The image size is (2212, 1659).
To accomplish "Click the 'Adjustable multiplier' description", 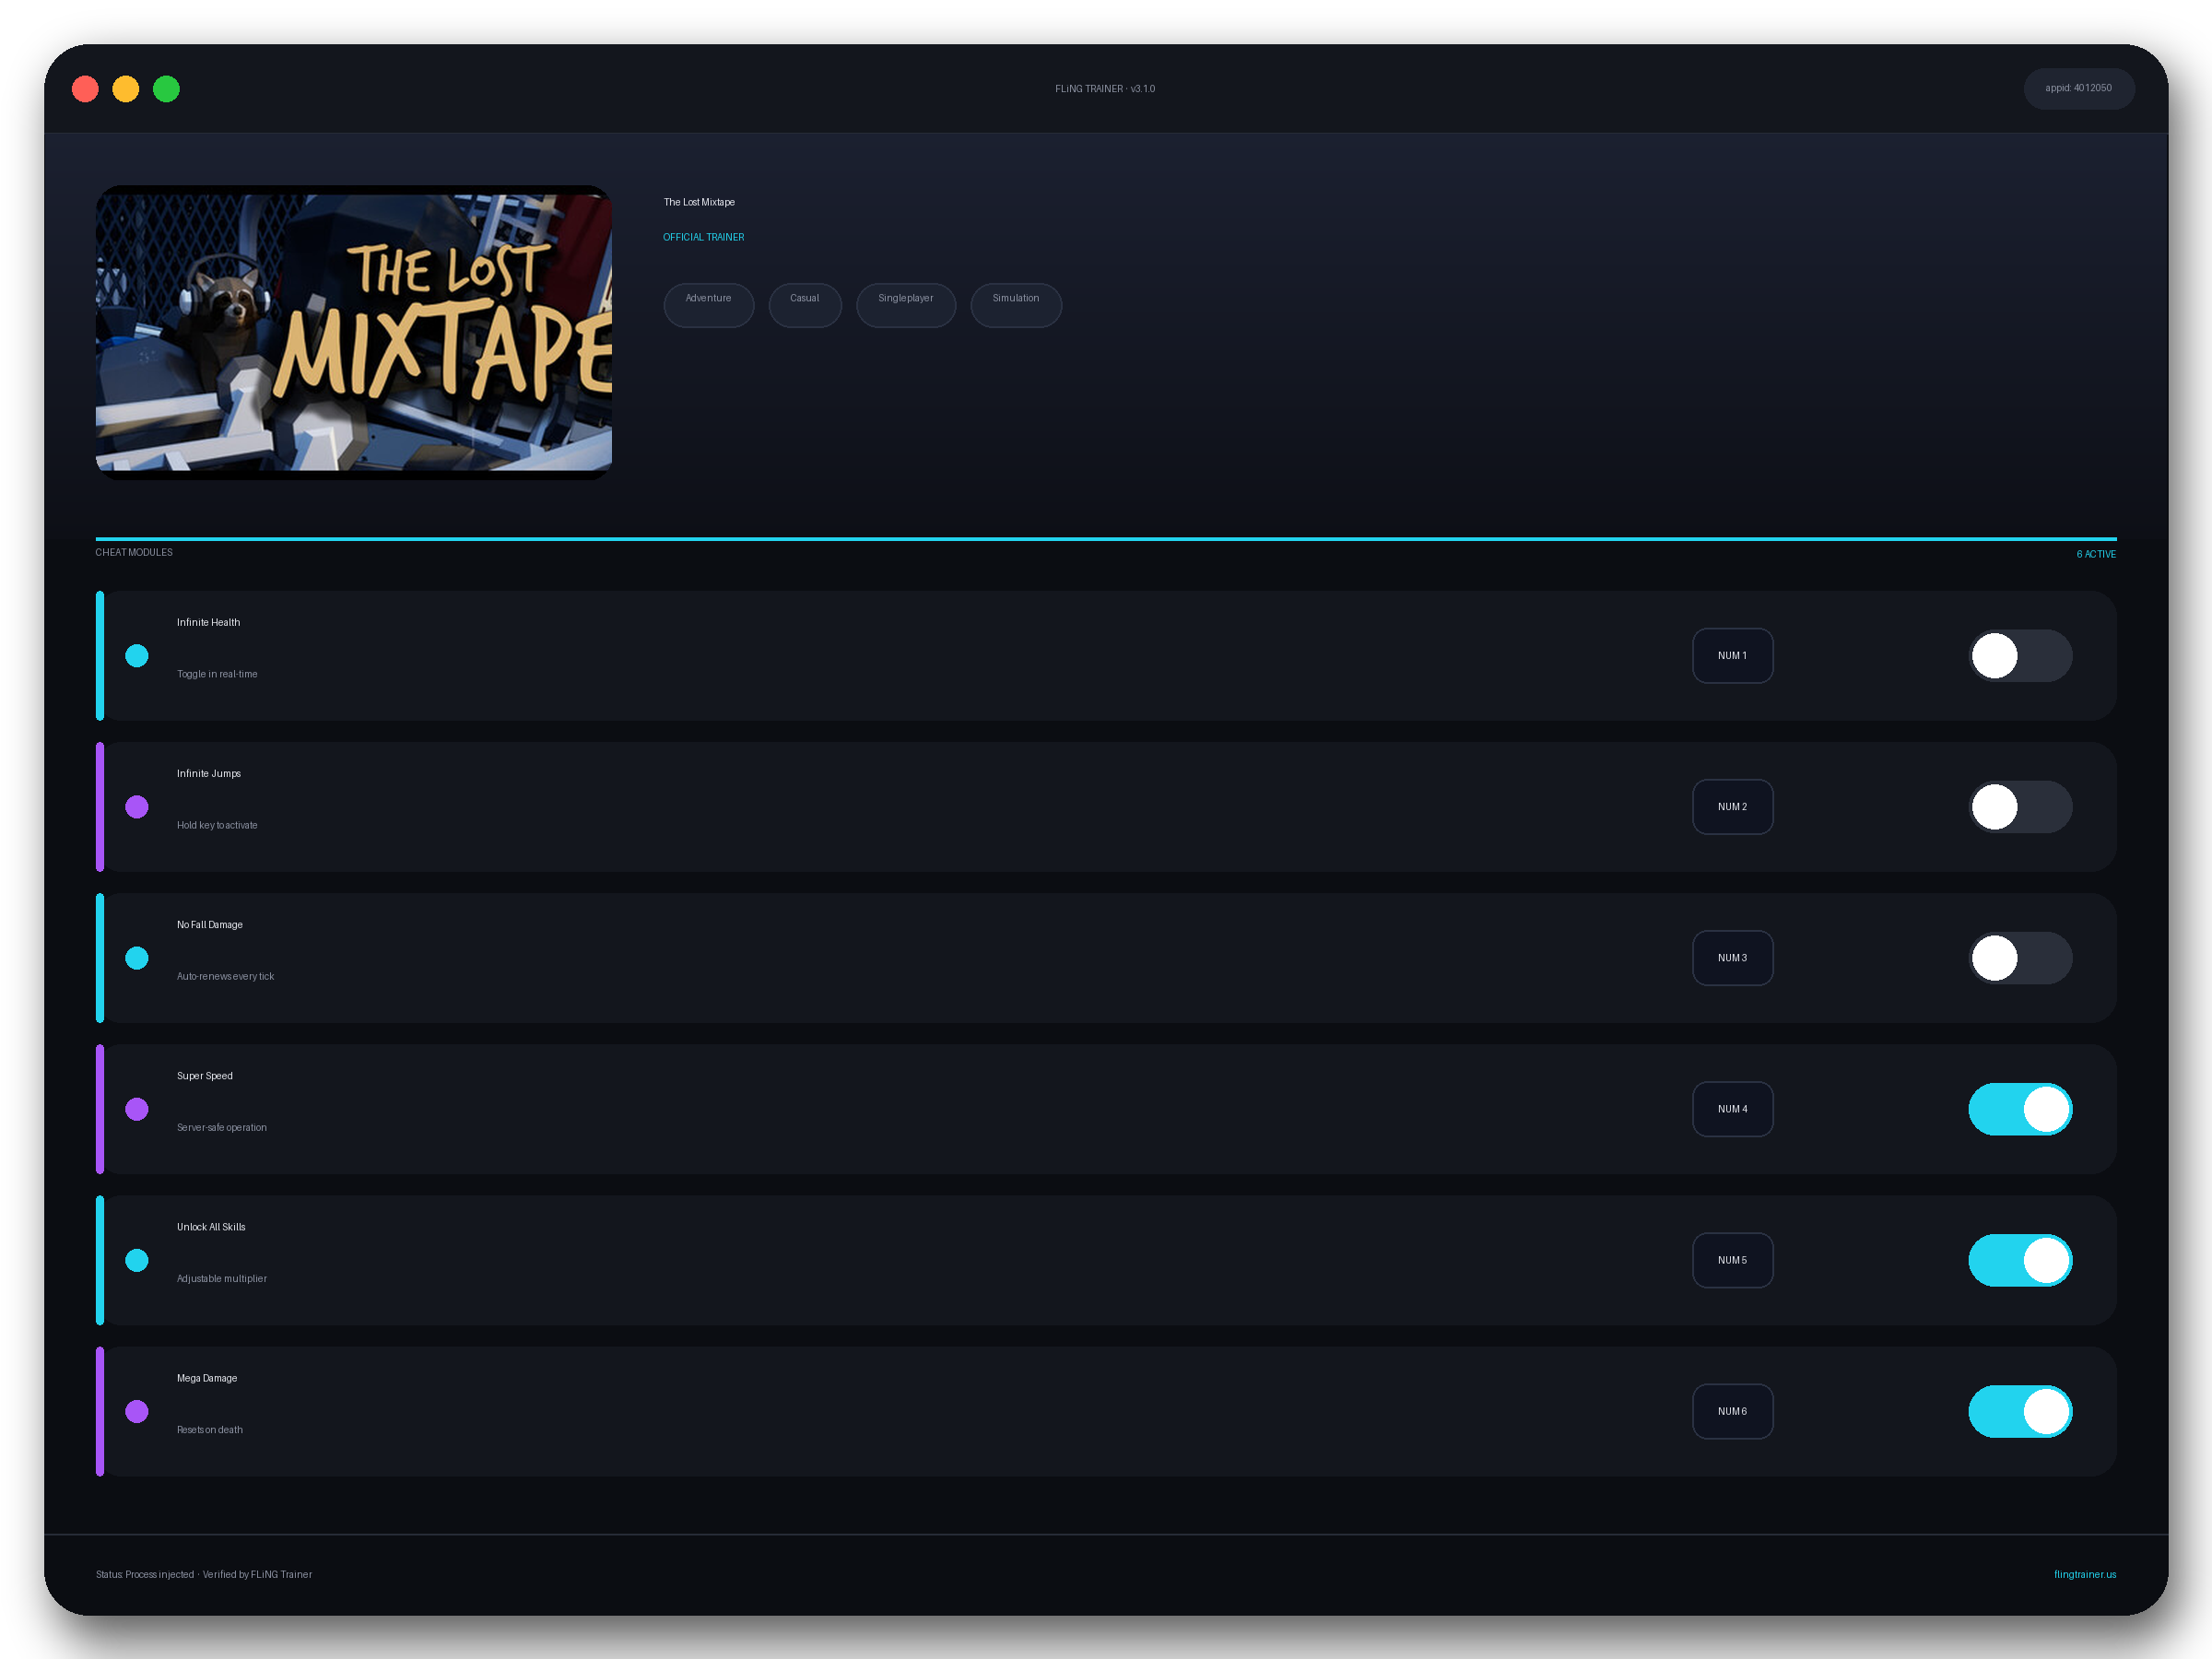I will click(x=222, y=1278).
